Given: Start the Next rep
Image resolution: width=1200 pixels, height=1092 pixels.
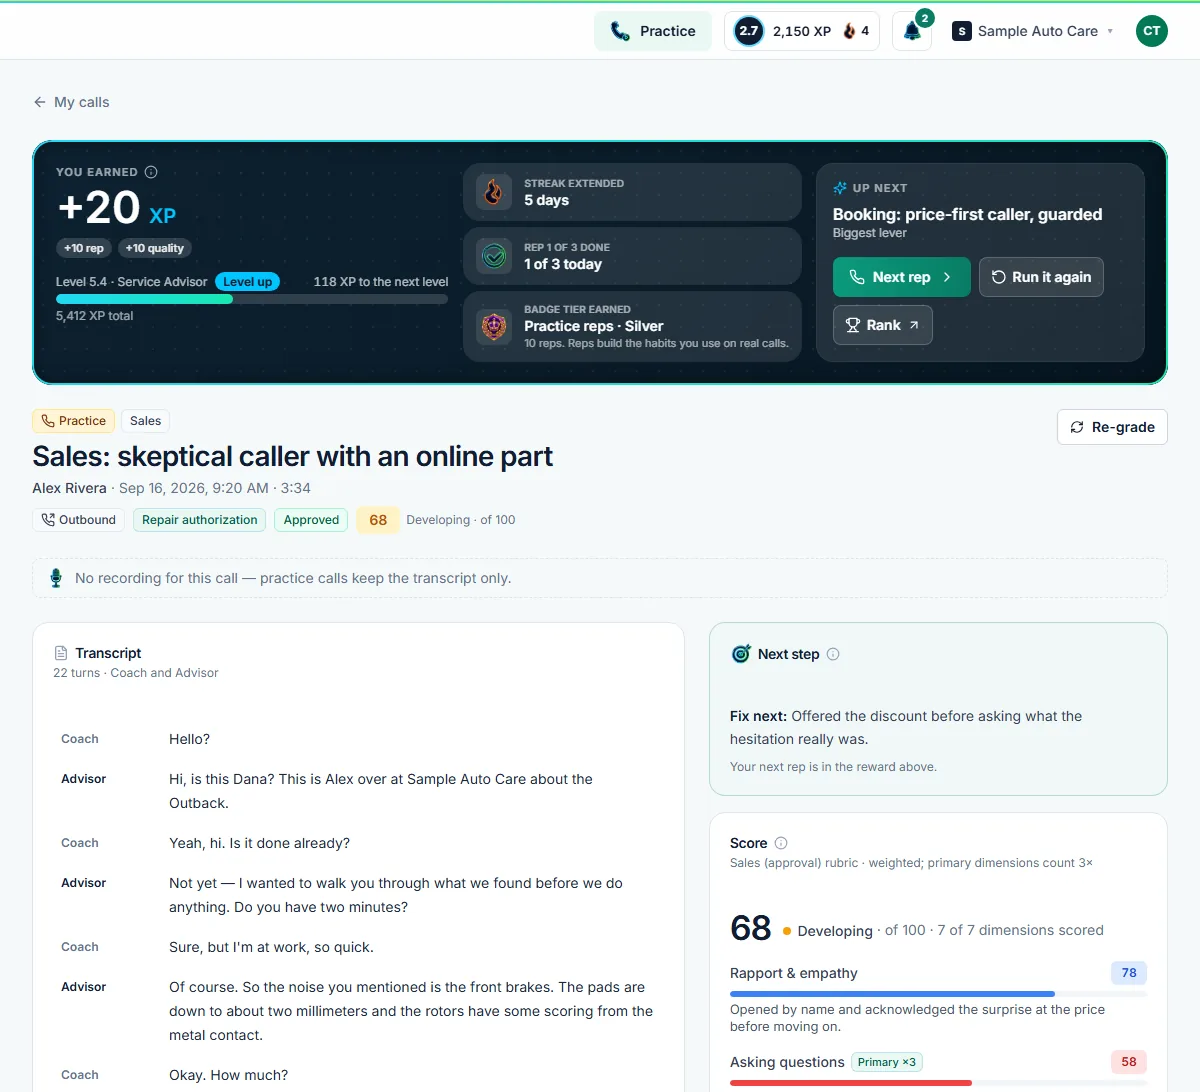Looking at the screenshot, I should [902, 277].
